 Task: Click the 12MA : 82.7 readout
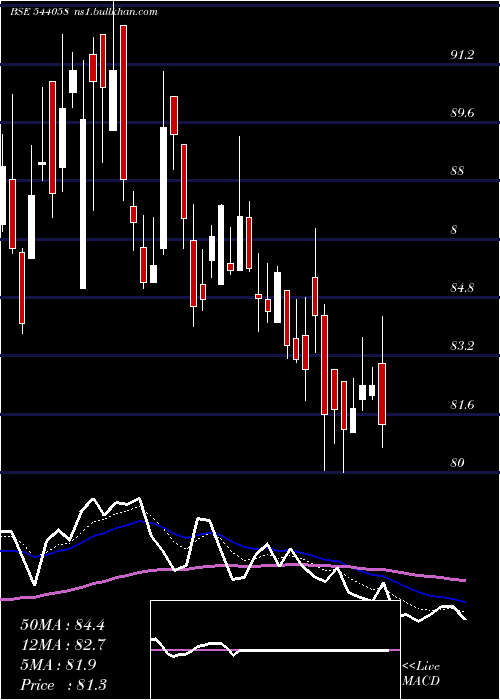62,645
